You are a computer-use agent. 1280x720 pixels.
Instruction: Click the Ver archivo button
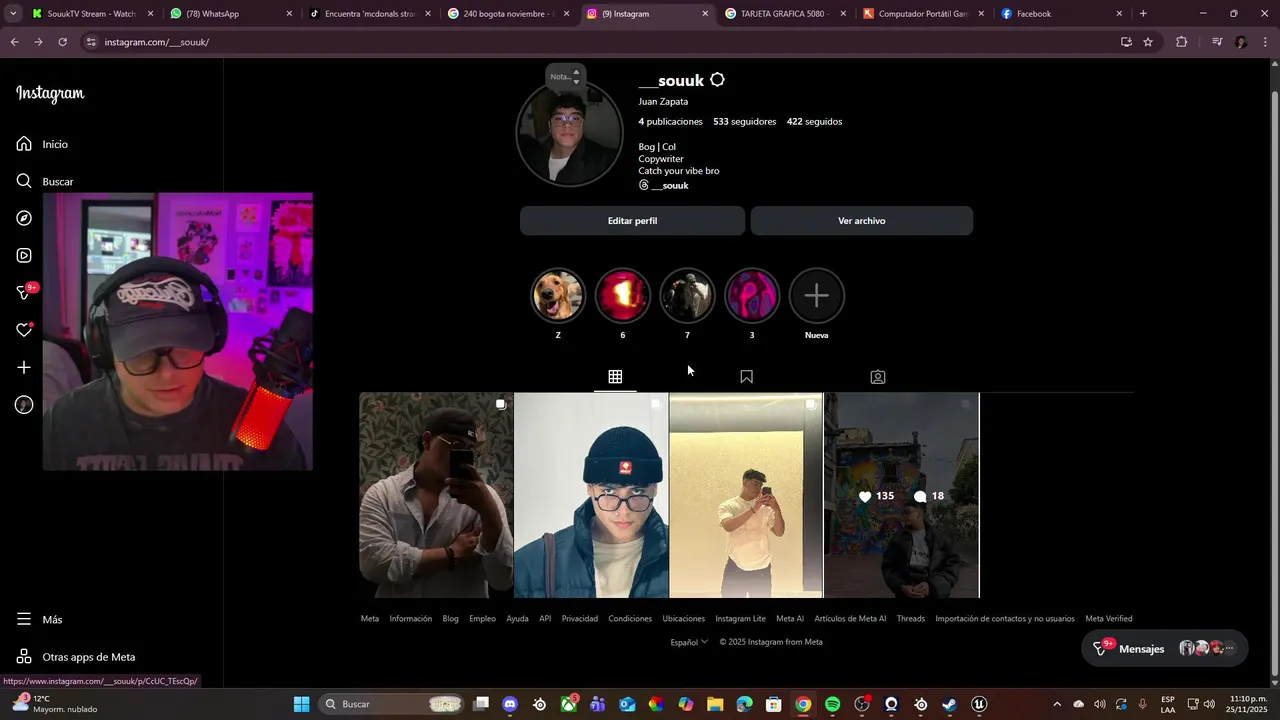[x=861, y=221]
